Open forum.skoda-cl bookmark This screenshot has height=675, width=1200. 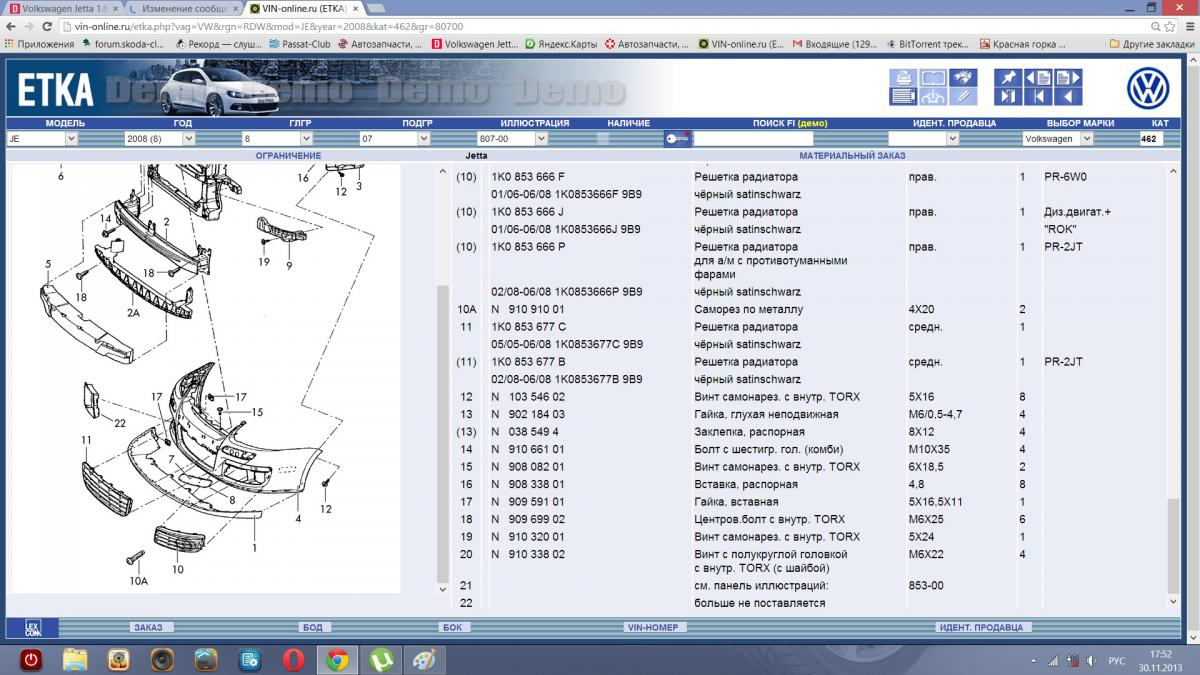click(123, 44)
